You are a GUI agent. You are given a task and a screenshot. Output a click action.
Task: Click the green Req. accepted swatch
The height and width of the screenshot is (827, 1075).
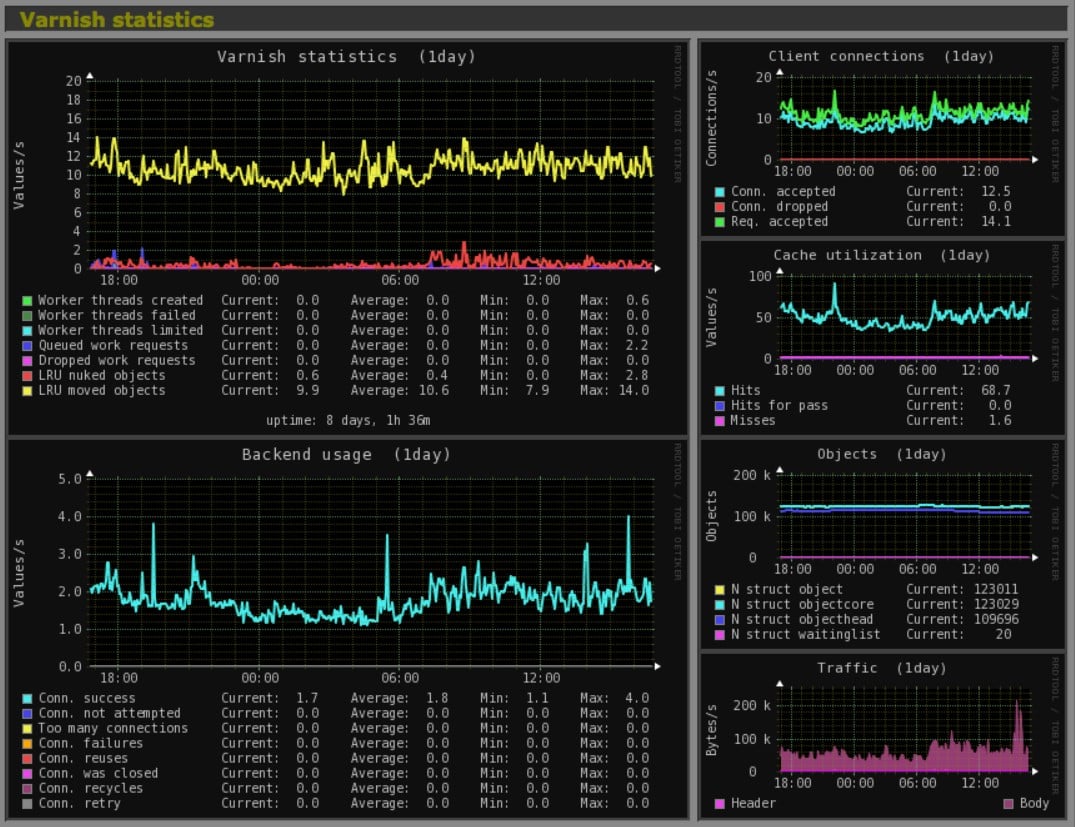(x=720, y=222)
